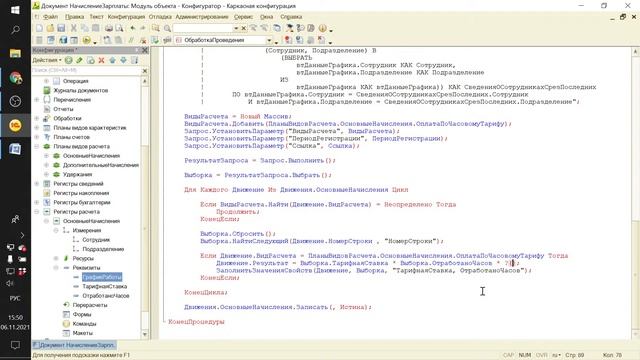Expand the Планы счетов tree node

click(36, 137)
